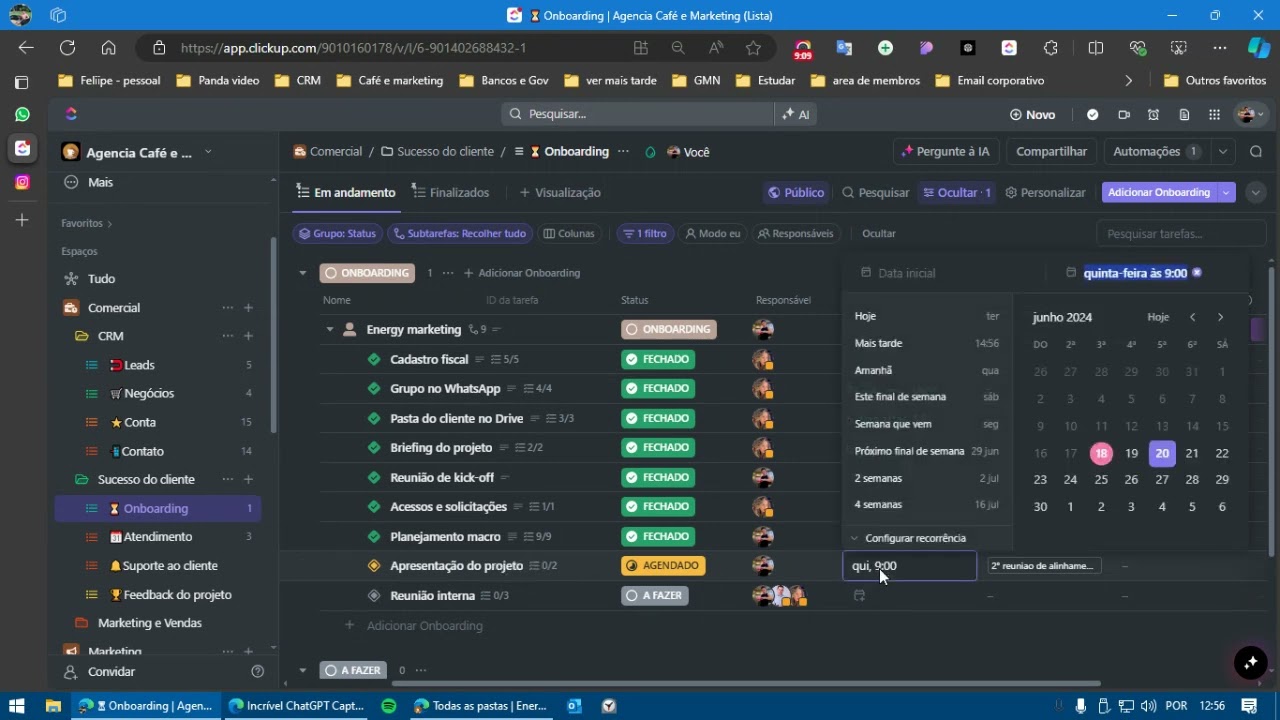Clear the quinta-feira às 9:00 due date
The width and height of the screenshot is (1280, 720).
(1197, 273)
